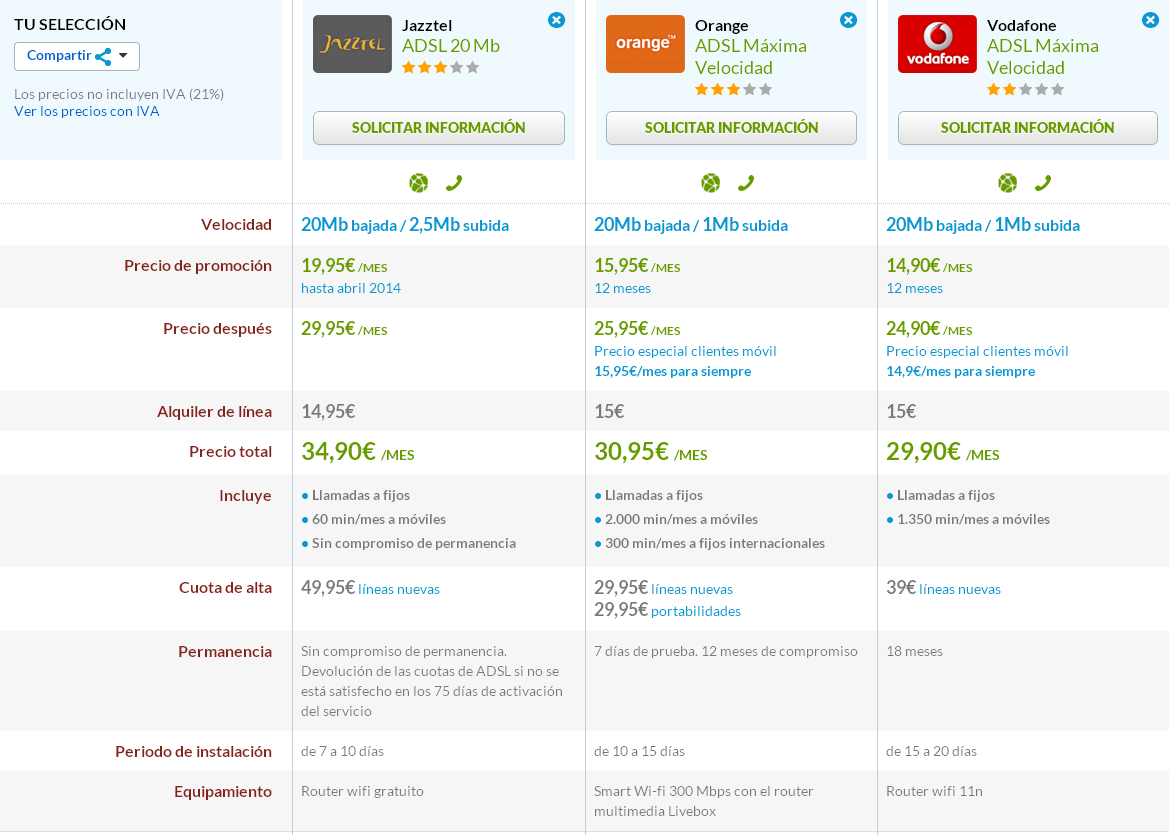The width and height of the screenshot is (1171, 835).
Task: Click the internet globe icon under Orange
Action: [x=711, y=183]
